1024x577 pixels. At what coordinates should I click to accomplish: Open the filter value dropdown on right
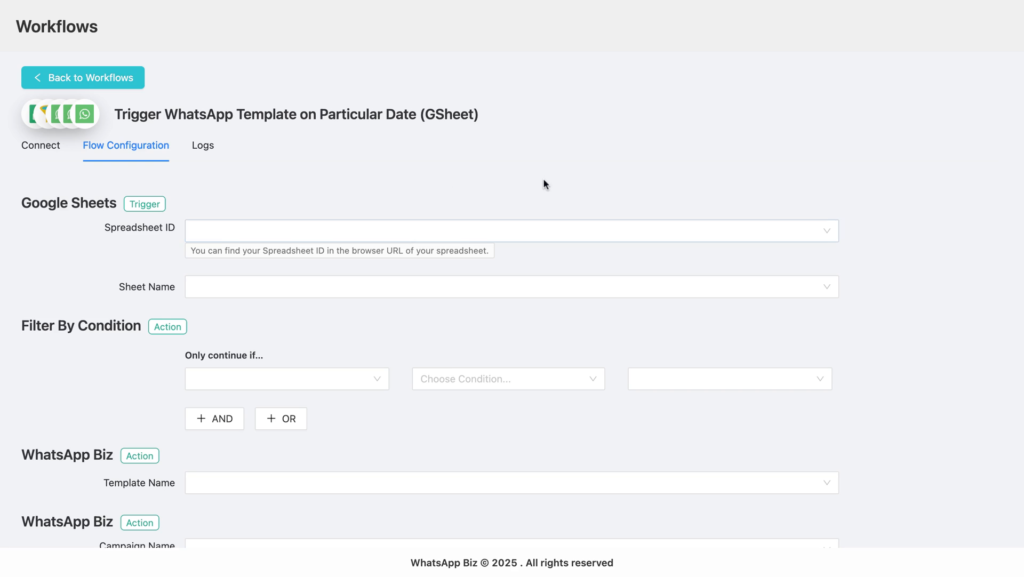point(729,379)
